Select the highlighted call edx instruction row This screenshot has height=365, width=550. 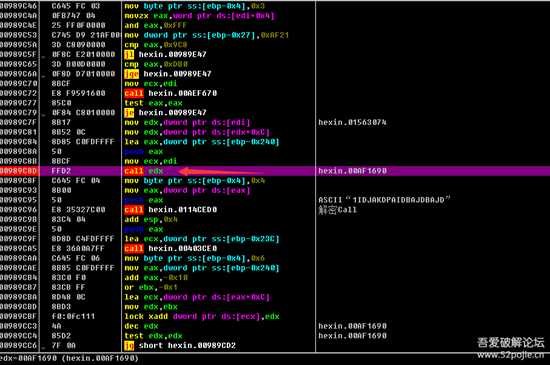pyautogui.click(x=275, y=171)
